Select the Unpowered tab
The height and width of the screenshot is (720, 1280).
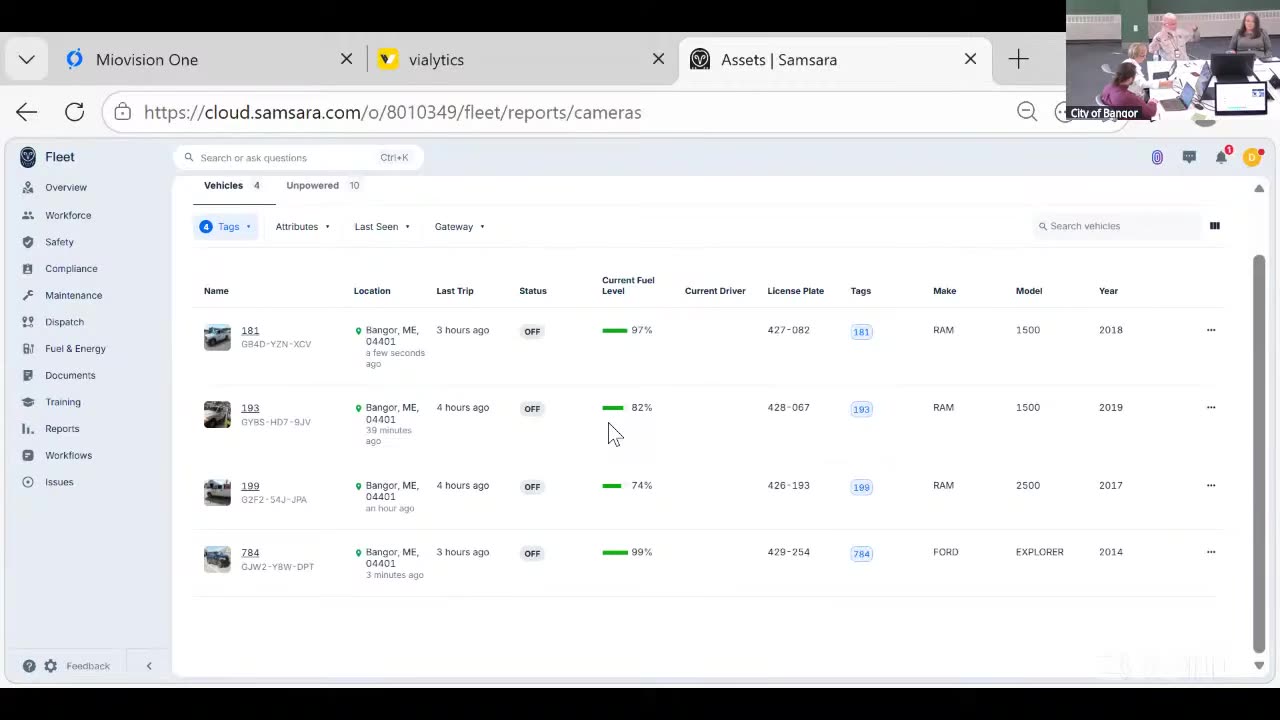tap(322, 186)
